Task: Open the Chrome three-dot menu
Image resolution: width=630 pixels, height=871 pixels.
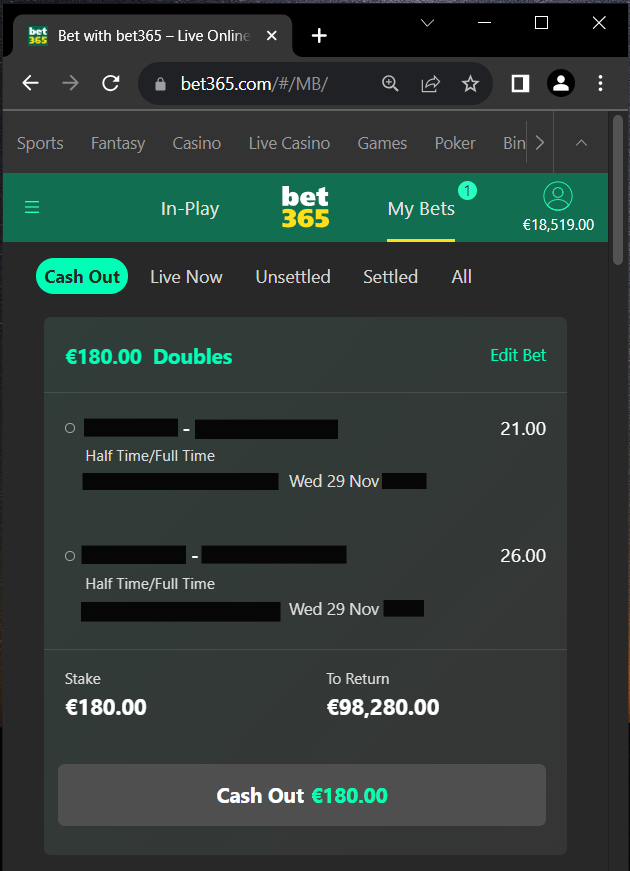Action: point(601,84)
